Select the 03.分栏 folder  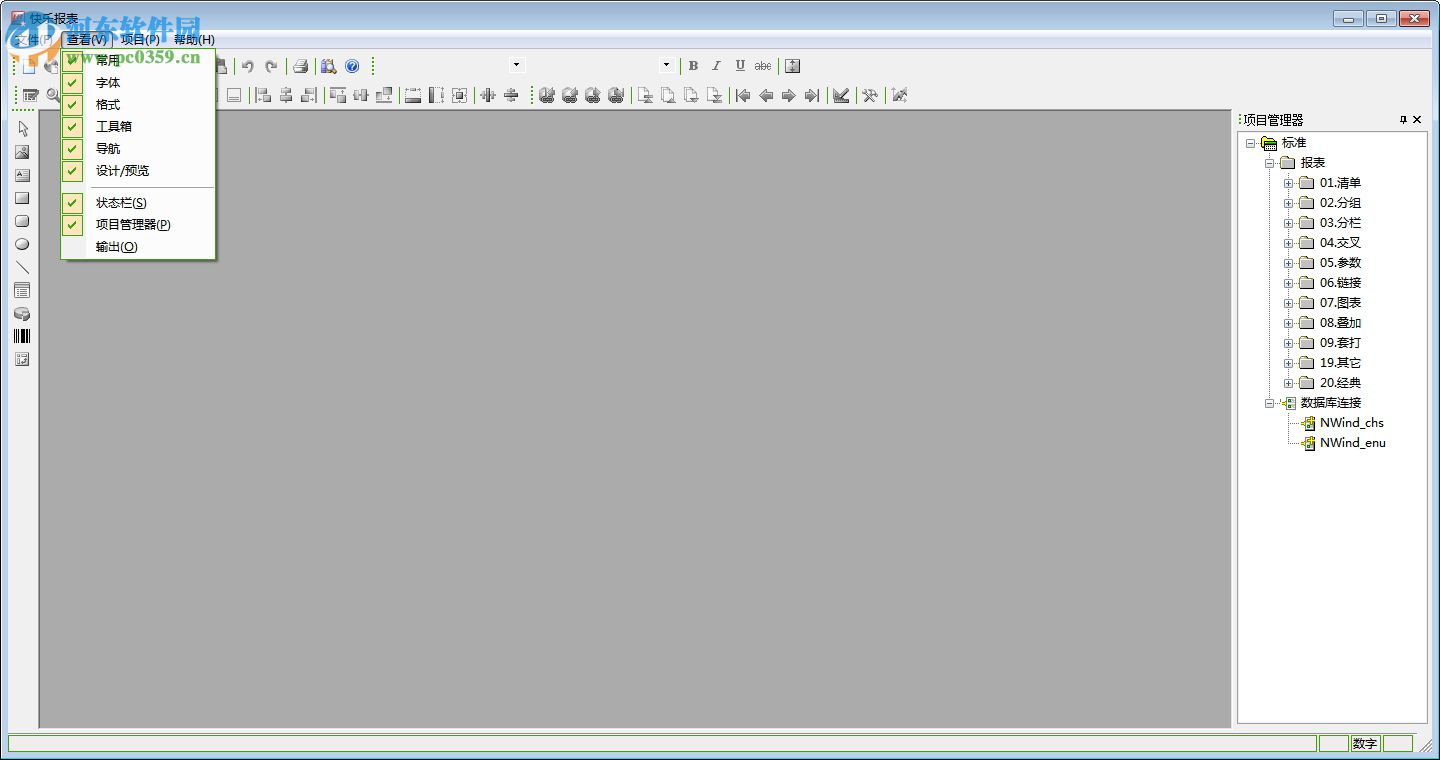(1340, 223)
